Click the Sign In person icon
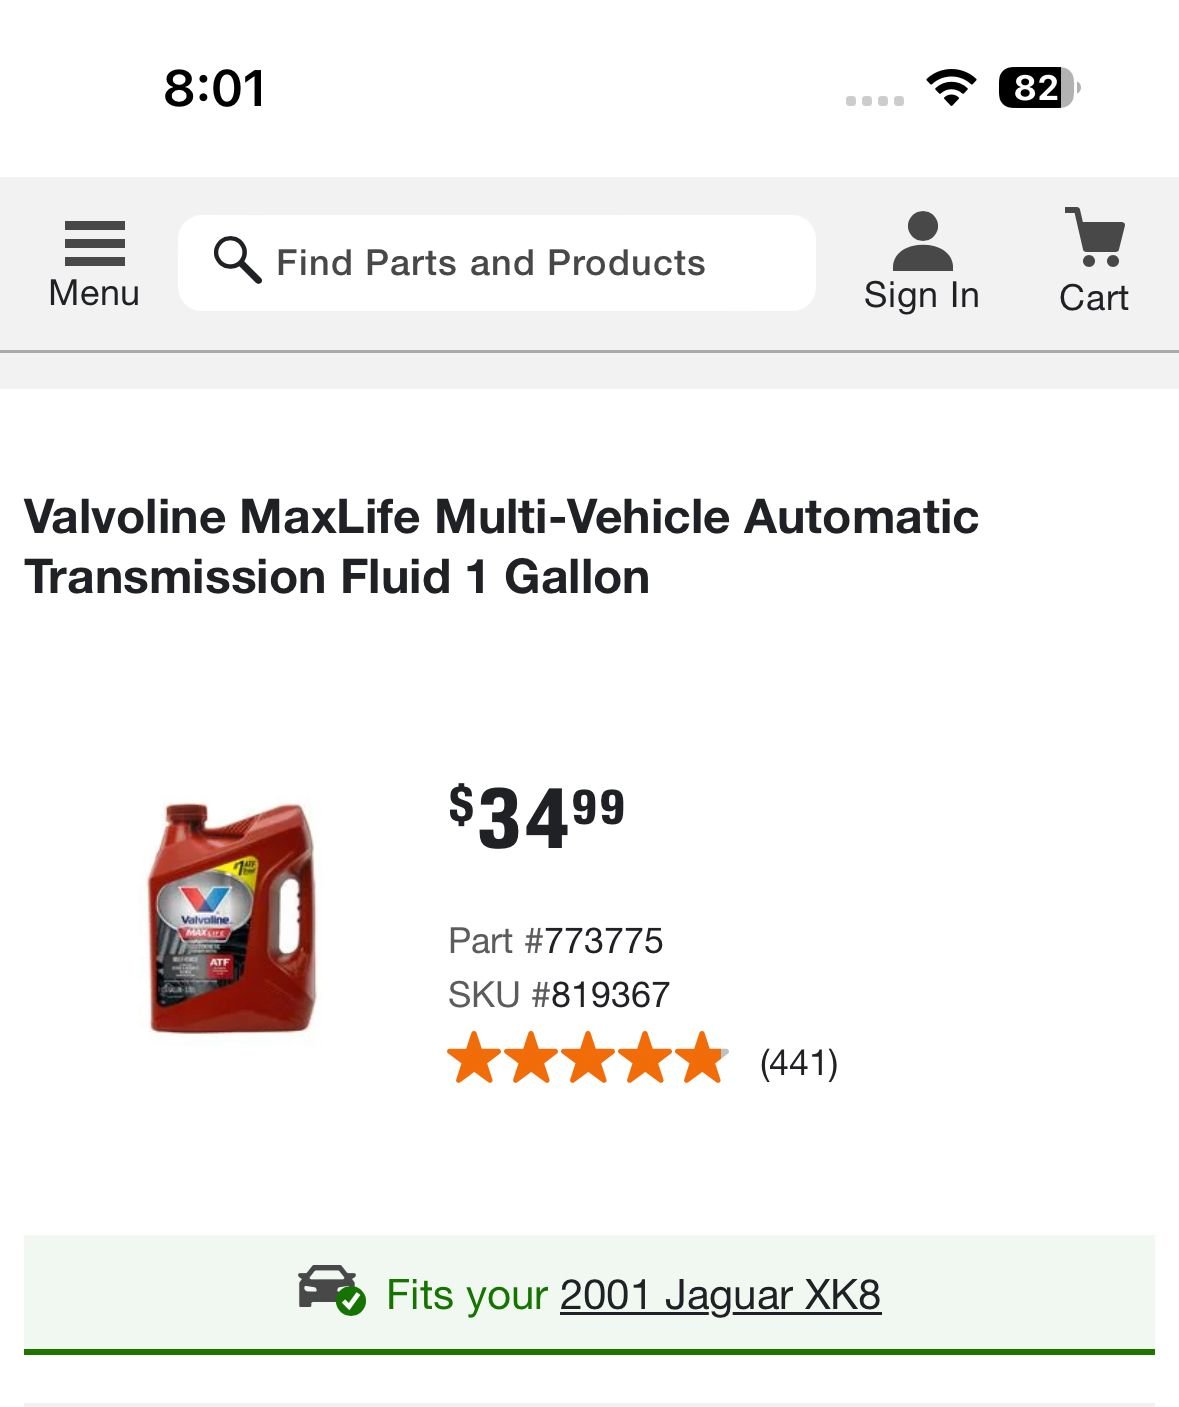 tap(921, 241)
